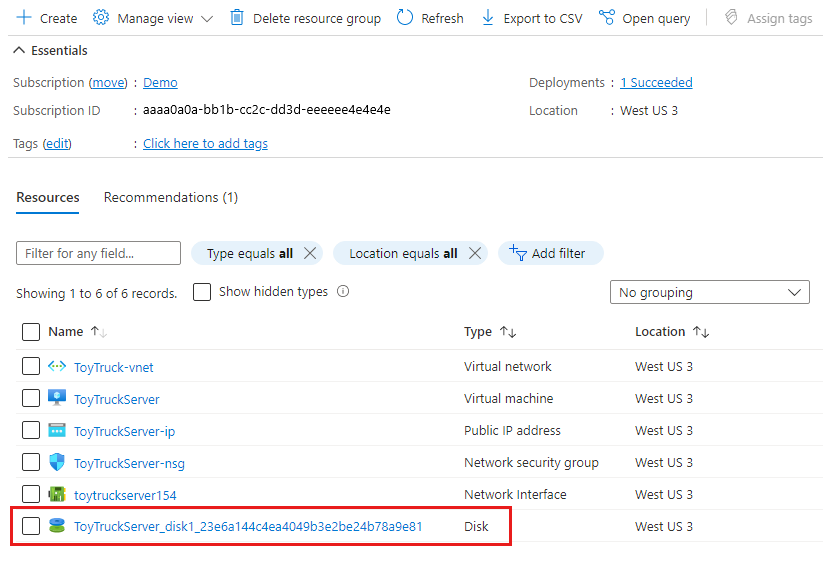The width and height of the screenshot is (823, 561).
Task: Check the ToyTruckServer-ip row checkbox
Action: (31, 430)
